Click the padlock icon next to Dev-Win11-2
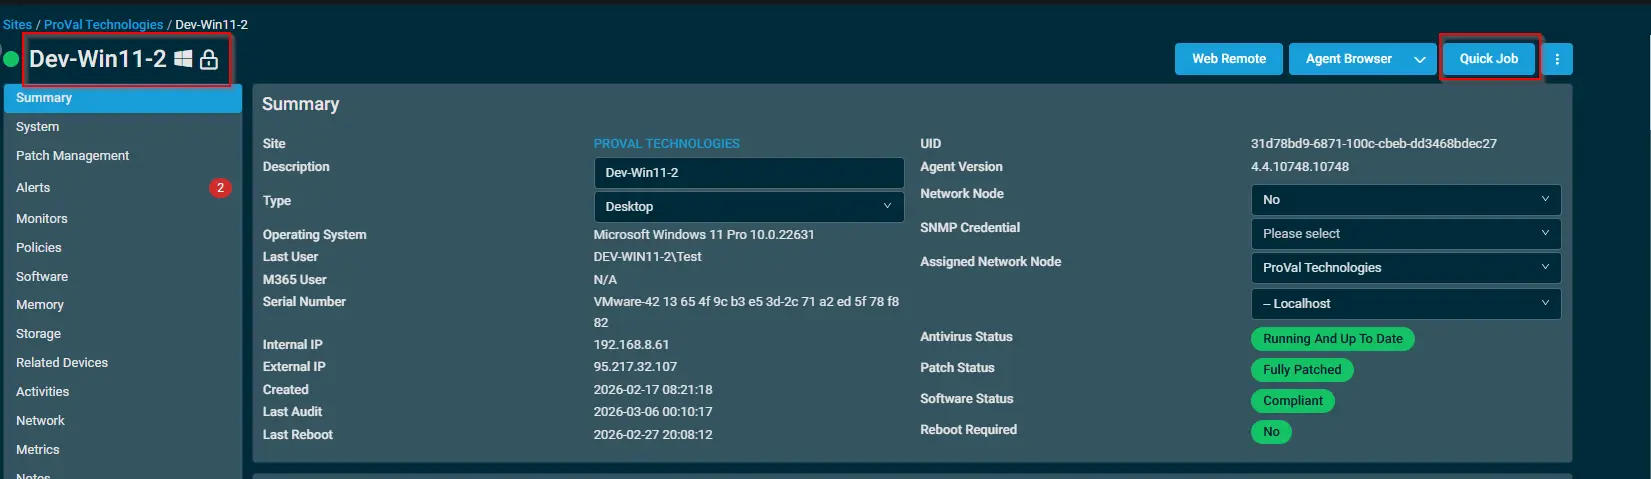 pyautogui.click(x=209, y=60)
